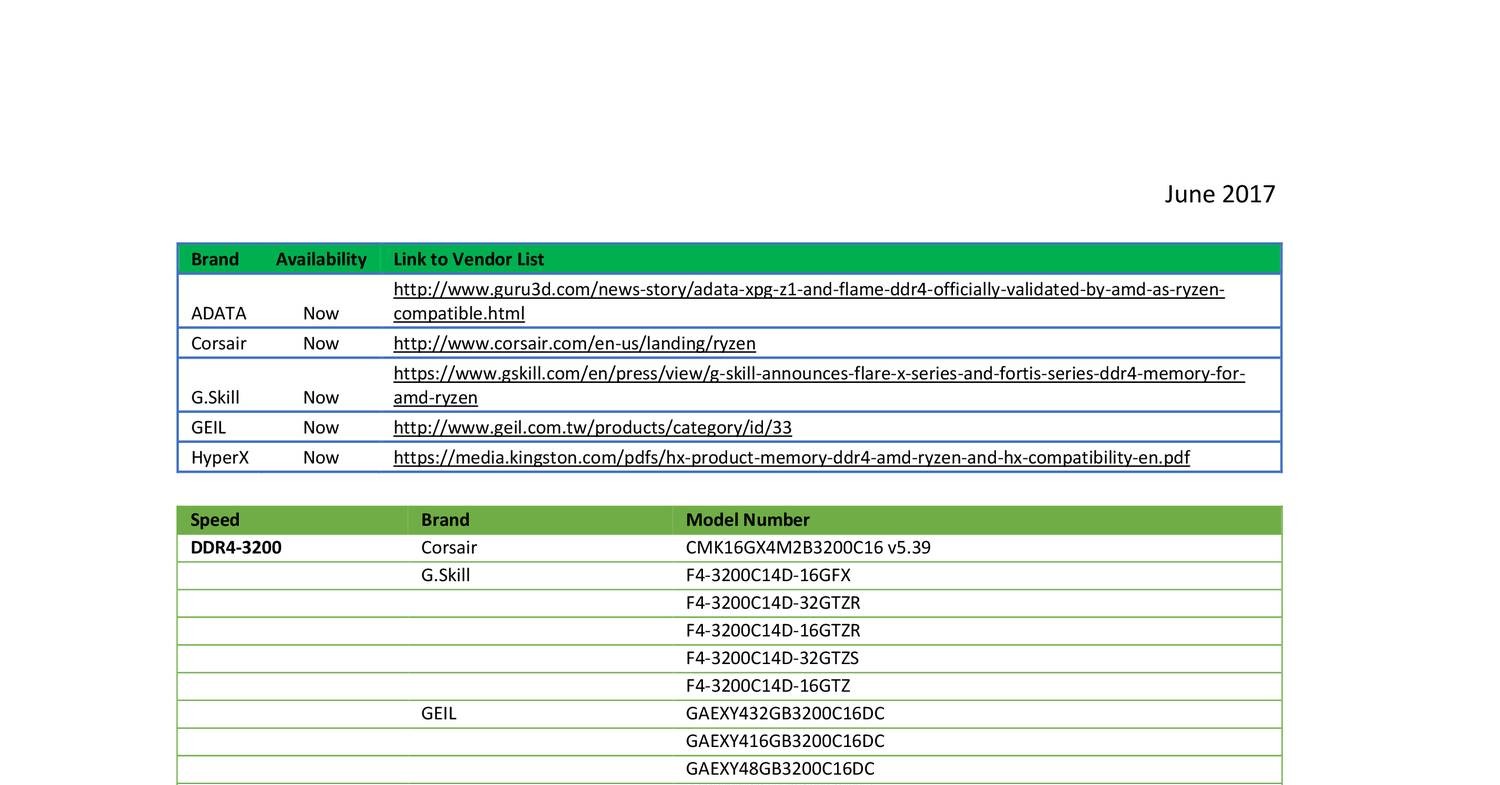The height and width of the screenshot is (785, 1500).
Task: Select the GEIL row in vendor table
Action: pos(208,427)
